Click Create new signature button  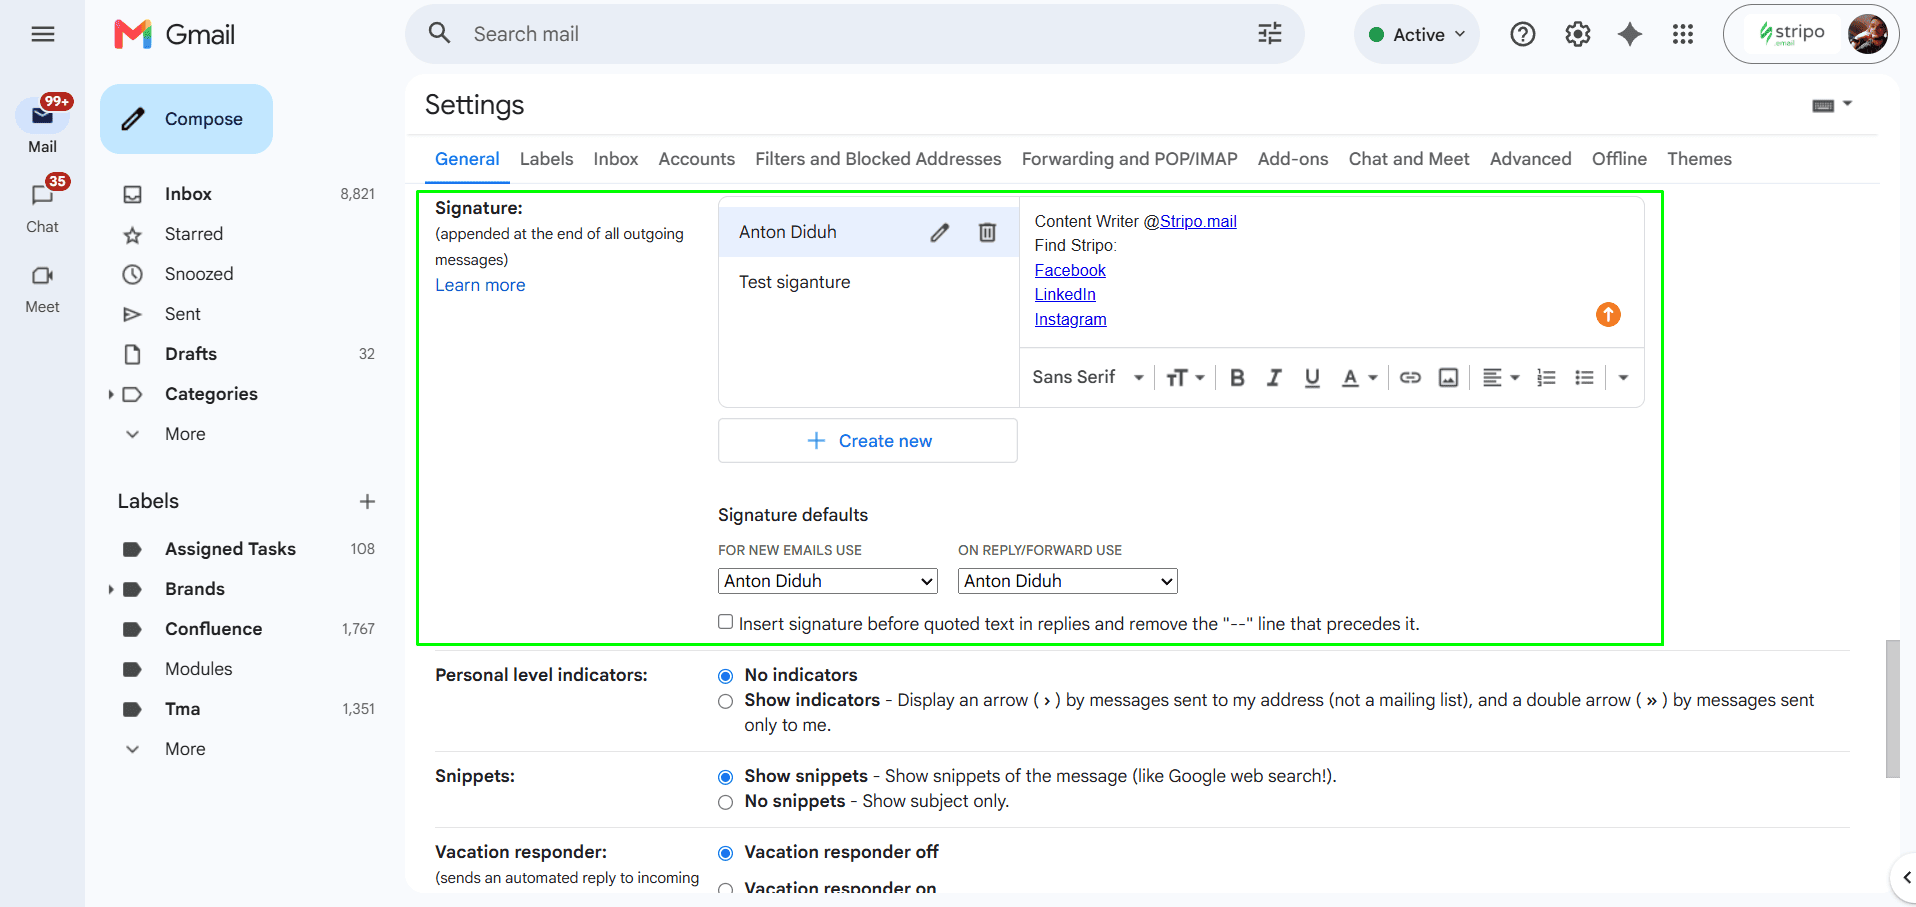[868, 441]
